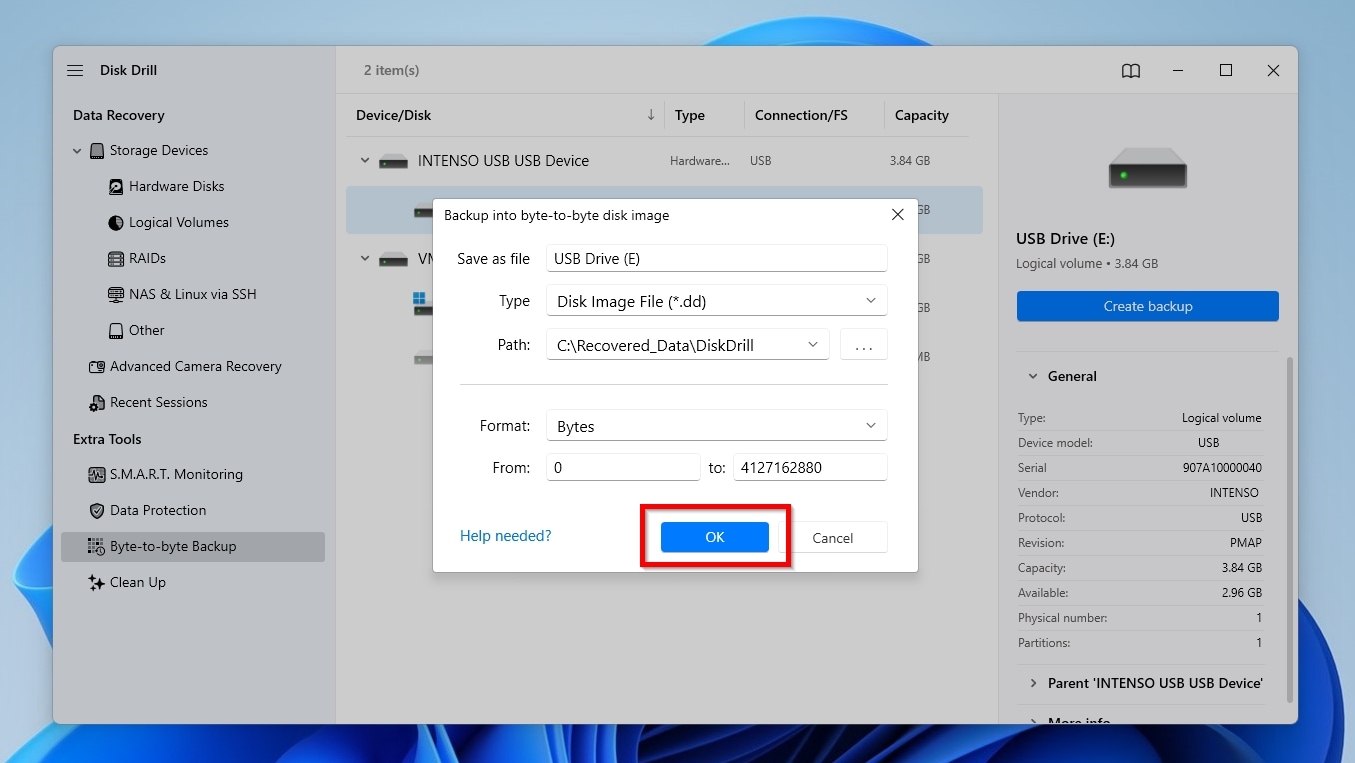Sort the Device/Disk column
This screenshot has height=763, width=1355.
pos(651,115)
